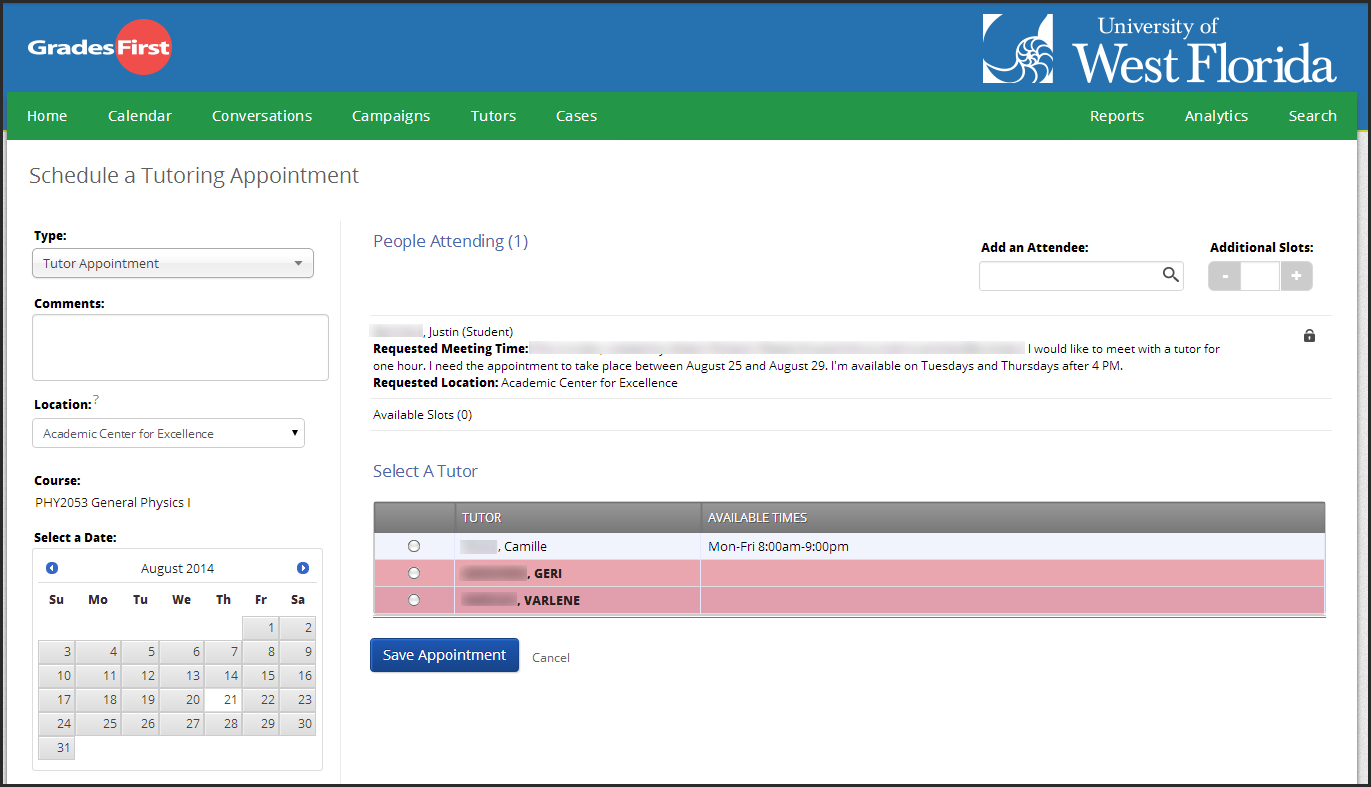This screenshot has width=1371, height=787.
Task: Go to previous month in calendar
Action: point(52,568)
